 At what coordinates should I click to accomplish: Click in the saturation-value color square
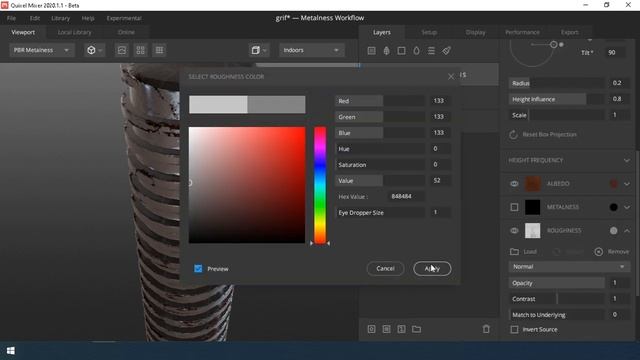[247, 185]
